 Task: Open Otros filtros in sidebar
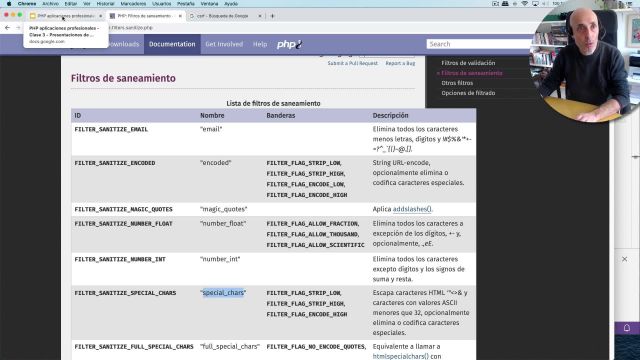(x=457, y=83)
